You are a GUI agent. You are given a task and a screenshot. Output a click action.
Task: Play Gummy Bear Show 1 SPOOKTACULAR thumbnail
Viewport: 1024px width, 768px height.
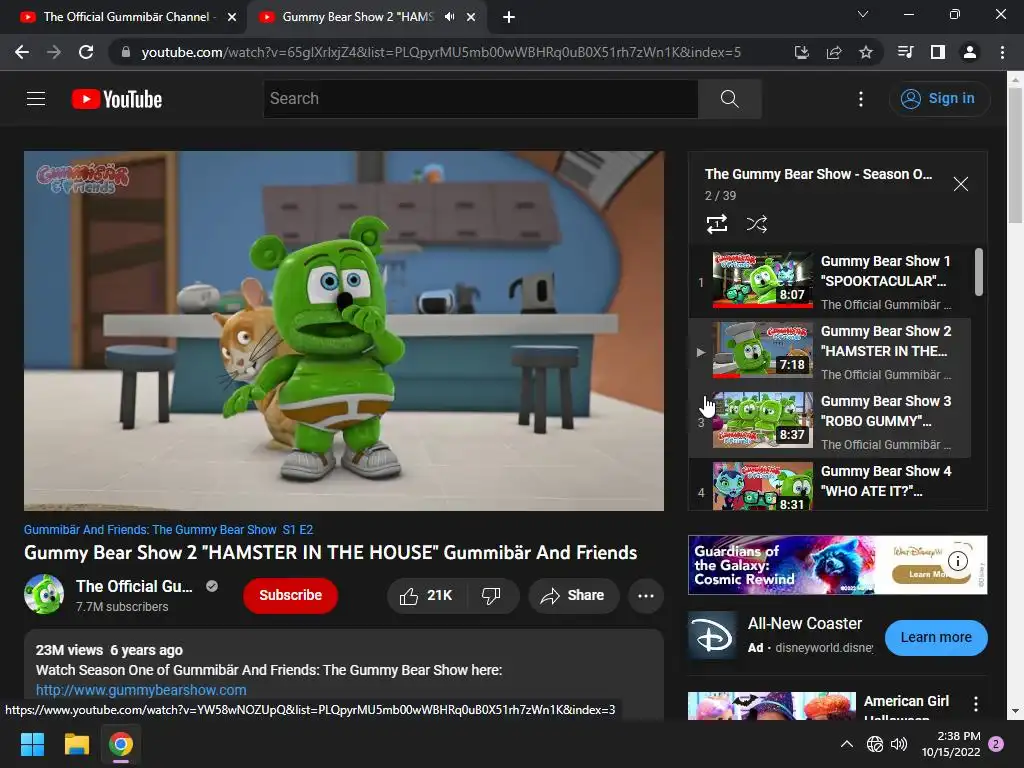tap(763, 280)
